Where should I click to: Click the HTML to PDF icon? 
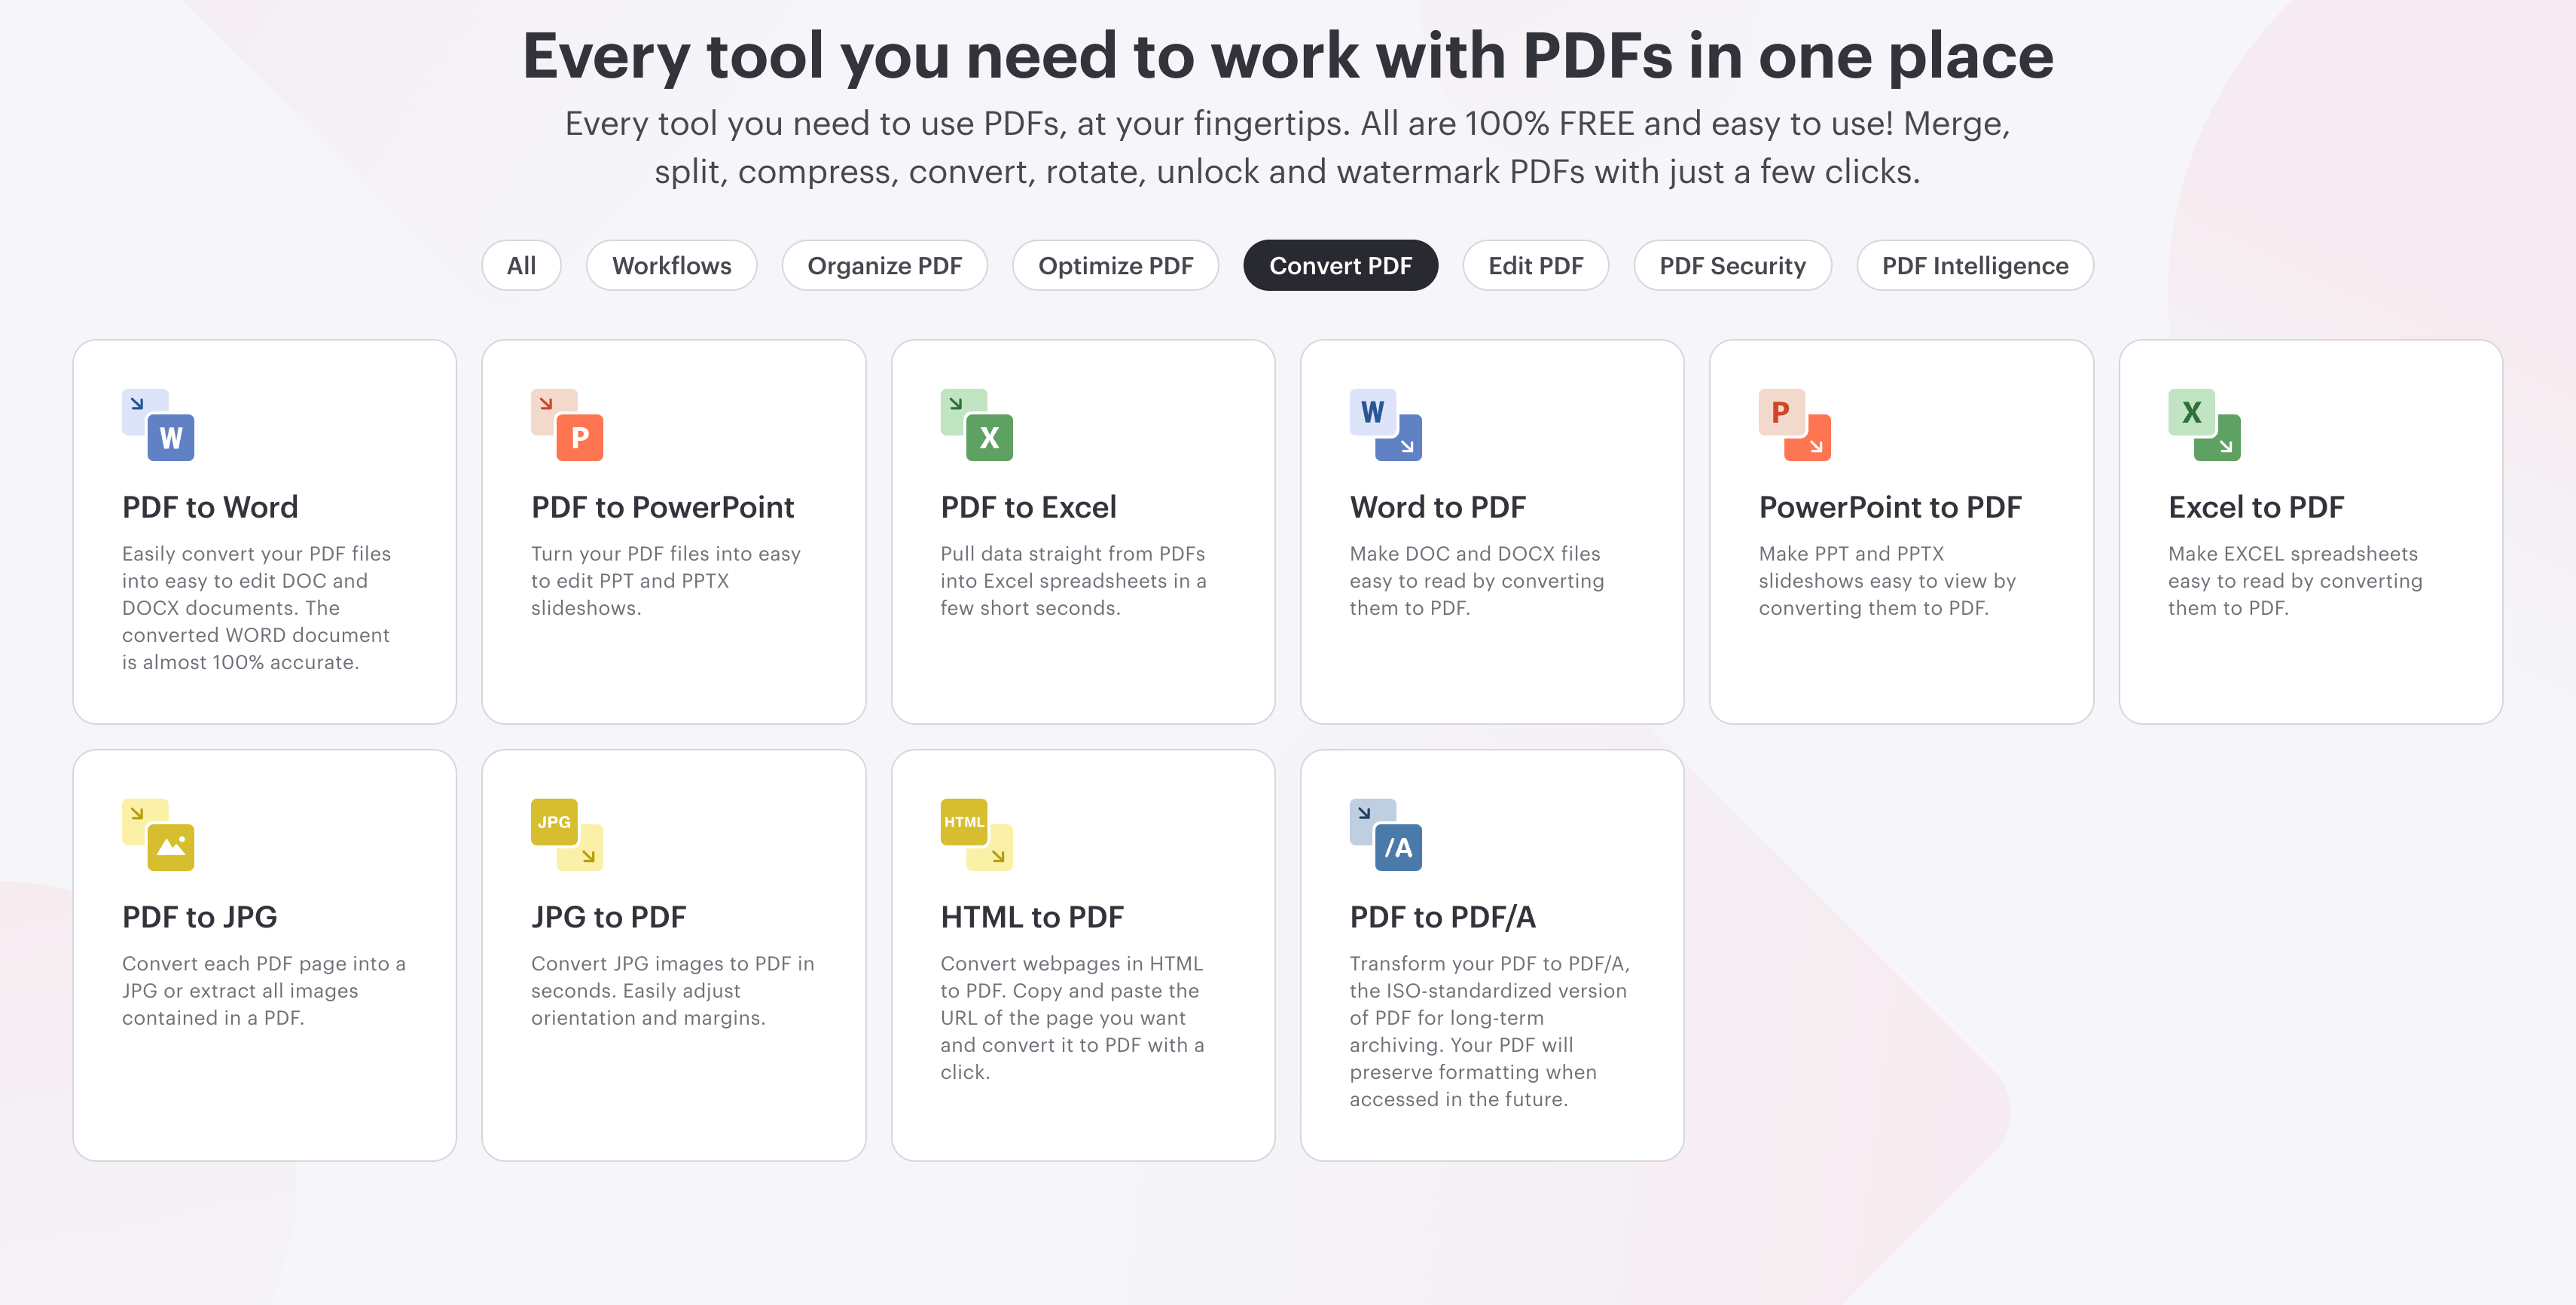[977, 835]
